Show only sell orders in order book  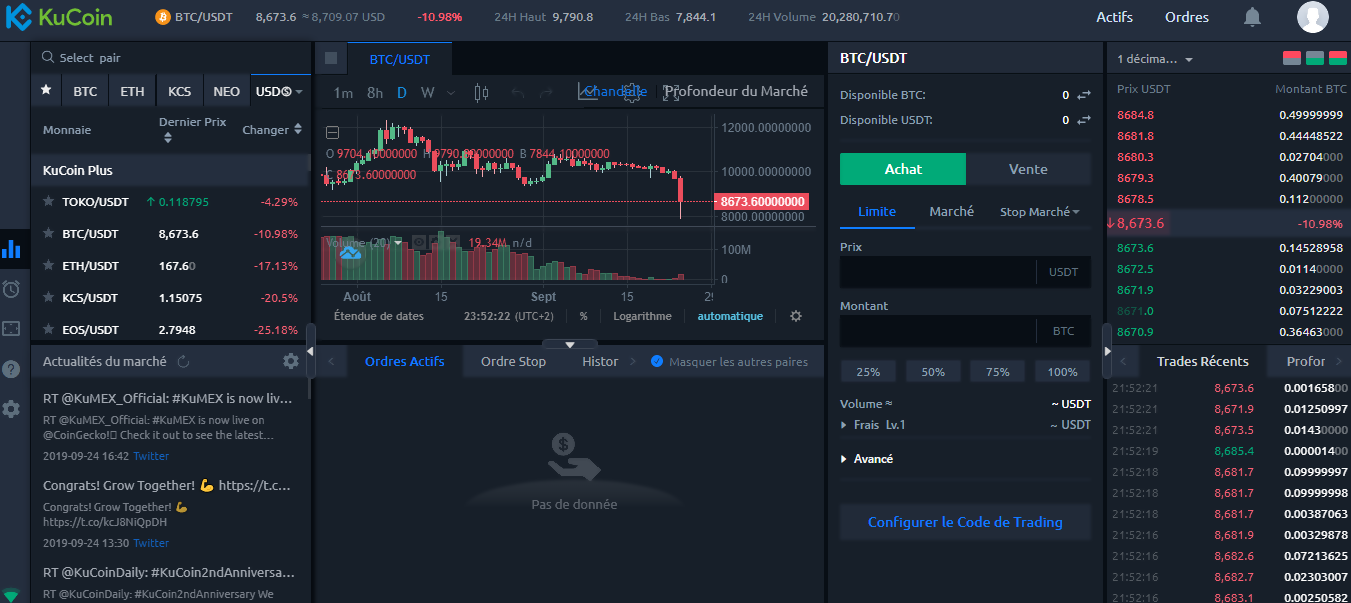click(x=1291, y=58)
